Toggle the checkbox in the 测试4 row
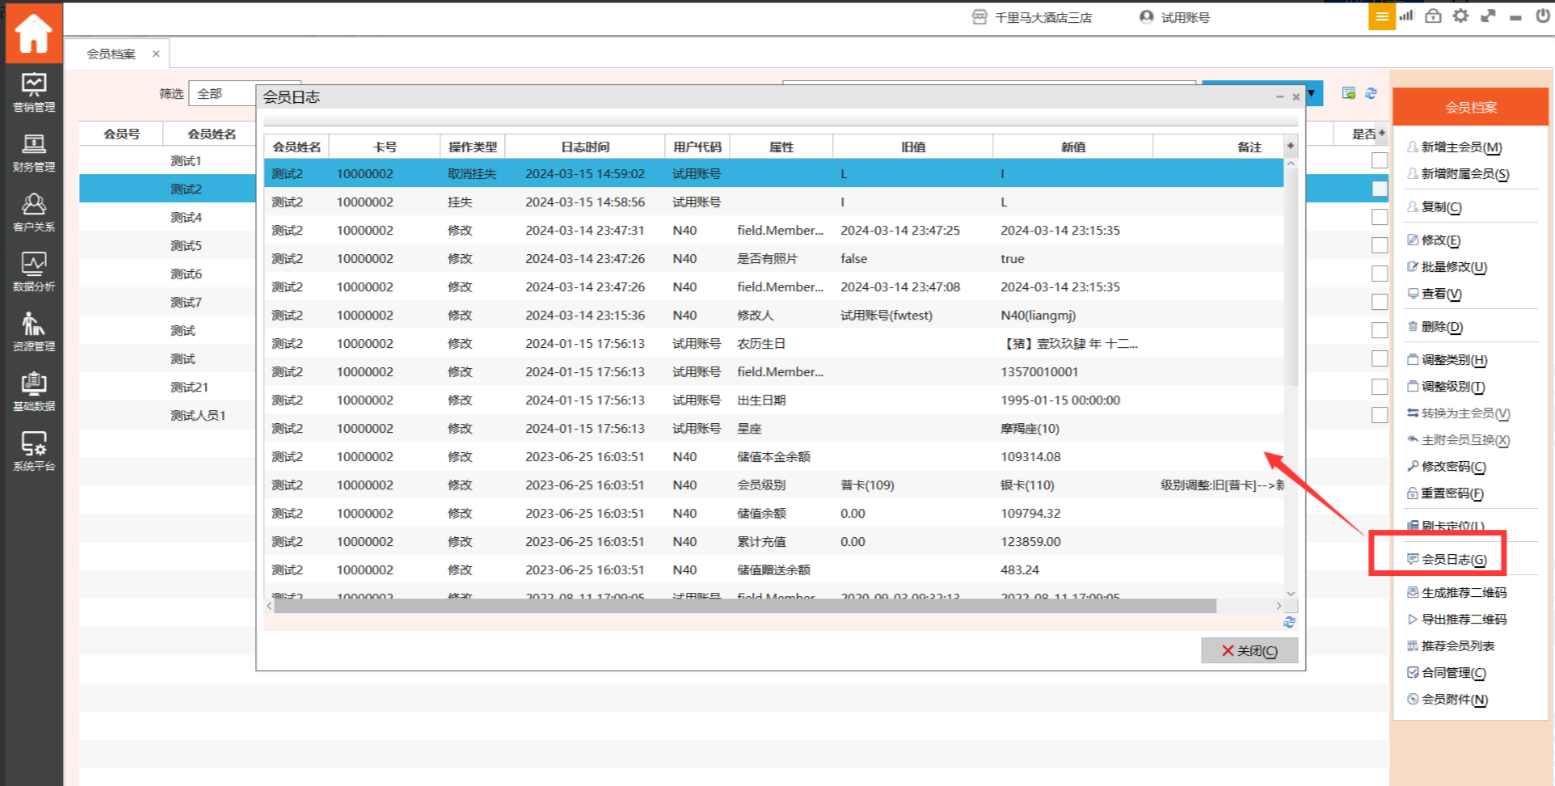The width and height of the screenshot is (1555, 786). pos(1379,217)
